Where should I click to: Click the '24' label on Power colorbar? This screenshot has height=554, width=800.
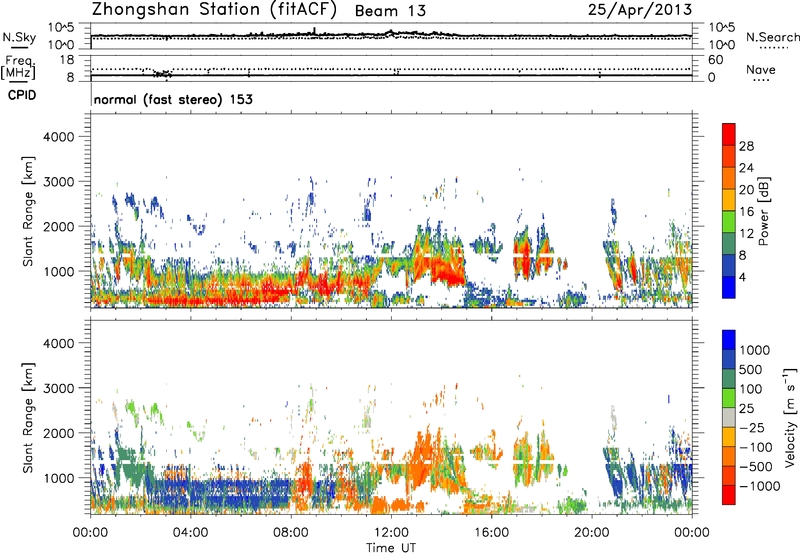746,168
